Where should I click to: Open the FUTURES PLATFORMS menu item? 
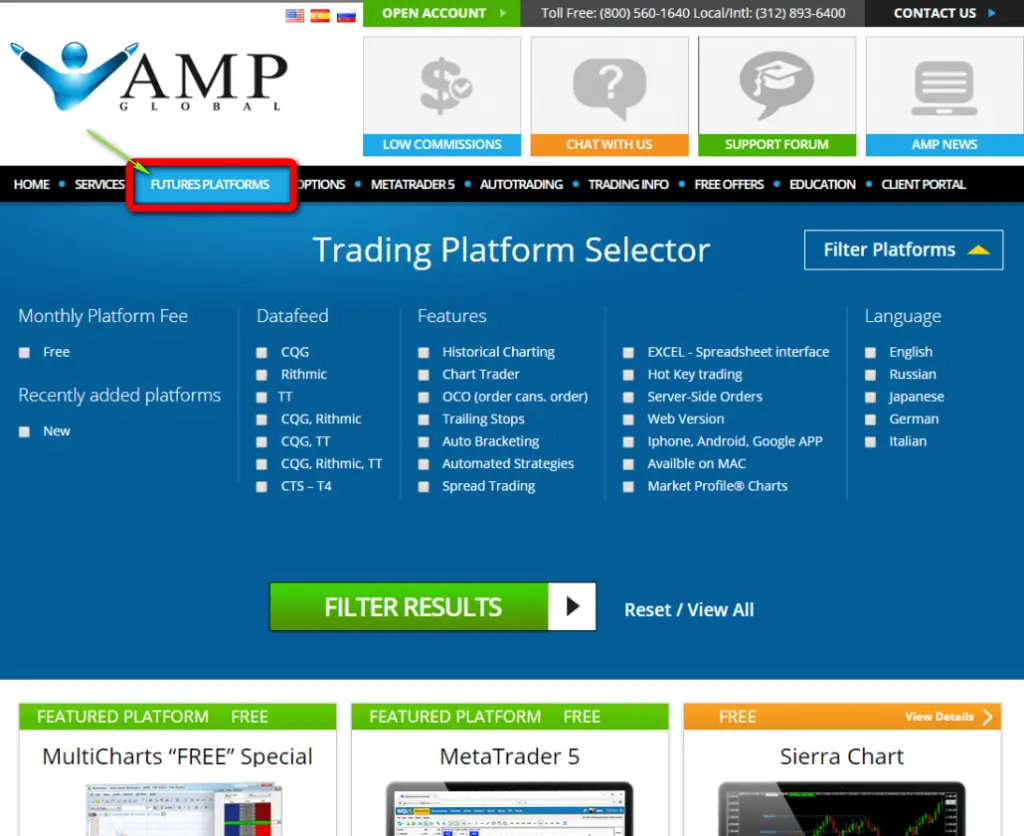(212, 184)
